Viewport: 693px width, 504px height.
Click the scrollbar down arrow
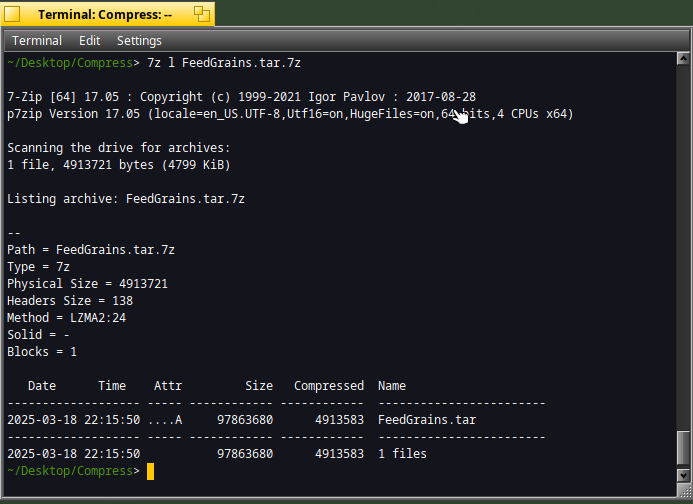(x=683, y=476)
